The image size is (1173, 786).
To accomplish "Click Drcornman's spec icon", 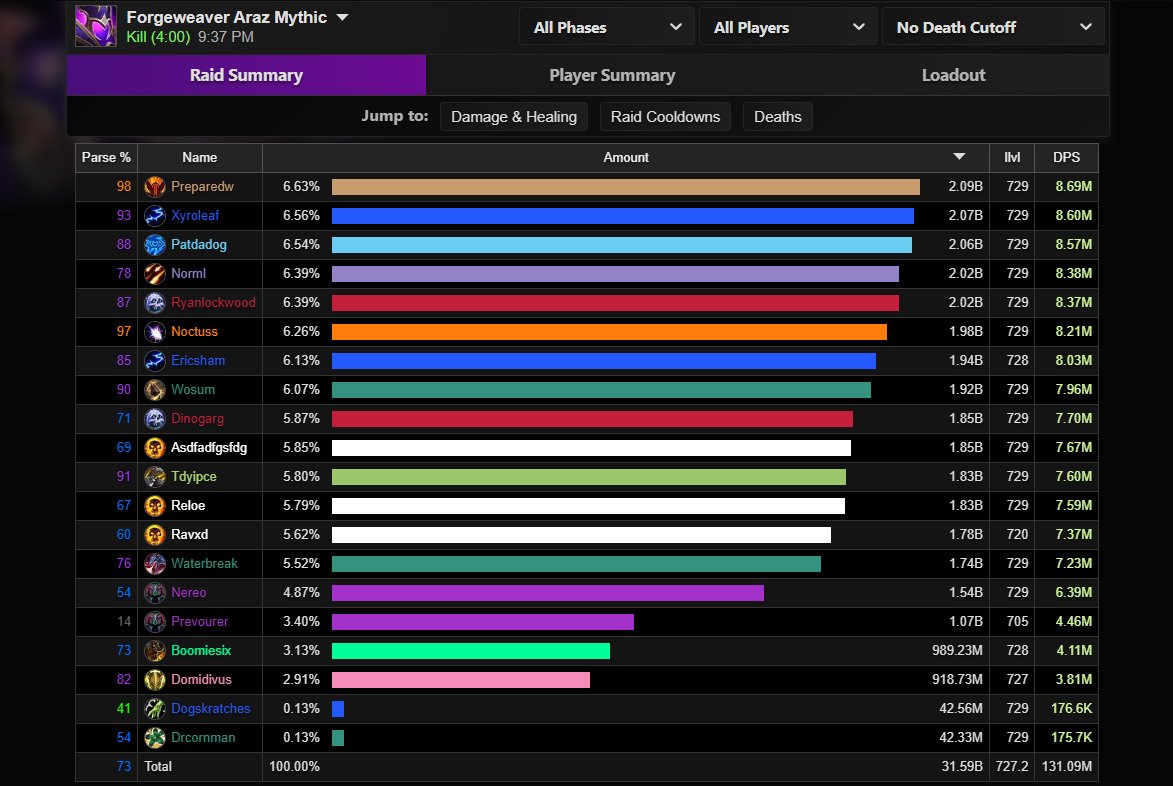I will click(x=155, y=737).
